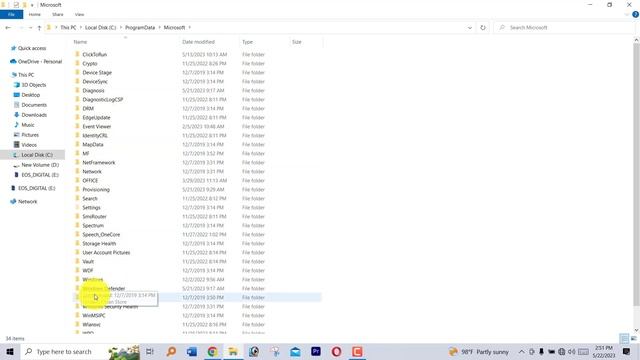Open Downloads in navigation pane
This screenshot has height=360, width=640.
point(34,115)
